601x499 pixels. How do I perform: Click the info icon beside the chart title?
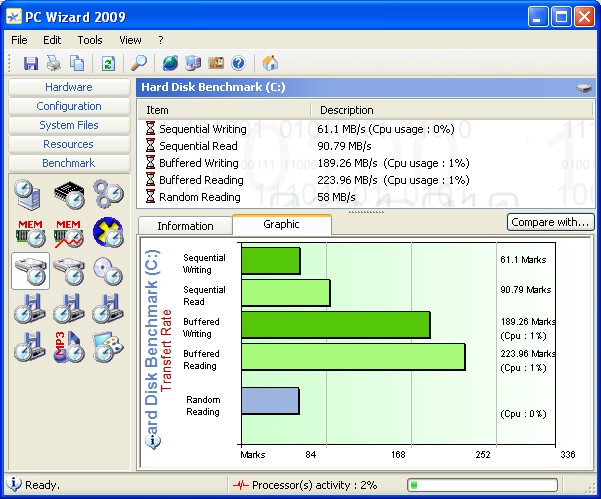tap(153, 442)
